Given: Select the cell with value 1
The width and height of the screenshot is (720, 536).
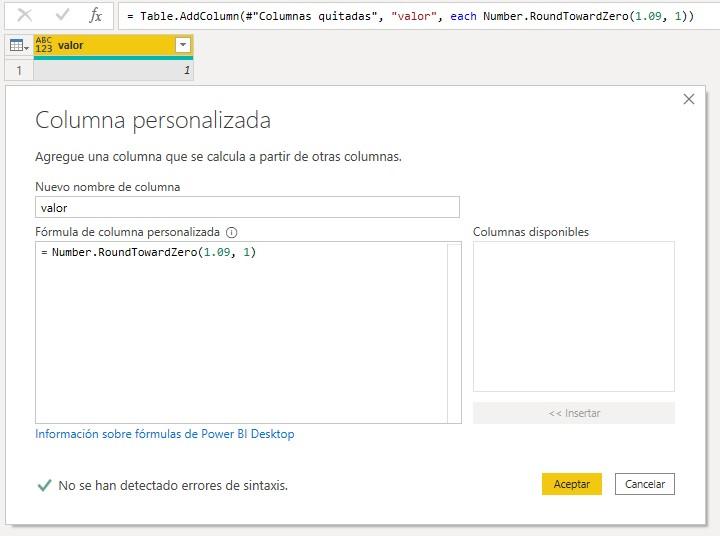Looking at the screenshot, I should tap(113, 70).
